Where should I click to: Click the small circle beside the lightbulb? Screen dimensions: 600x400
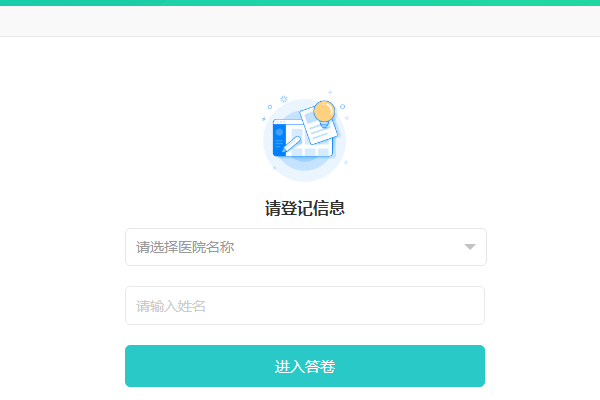[342, 106]
